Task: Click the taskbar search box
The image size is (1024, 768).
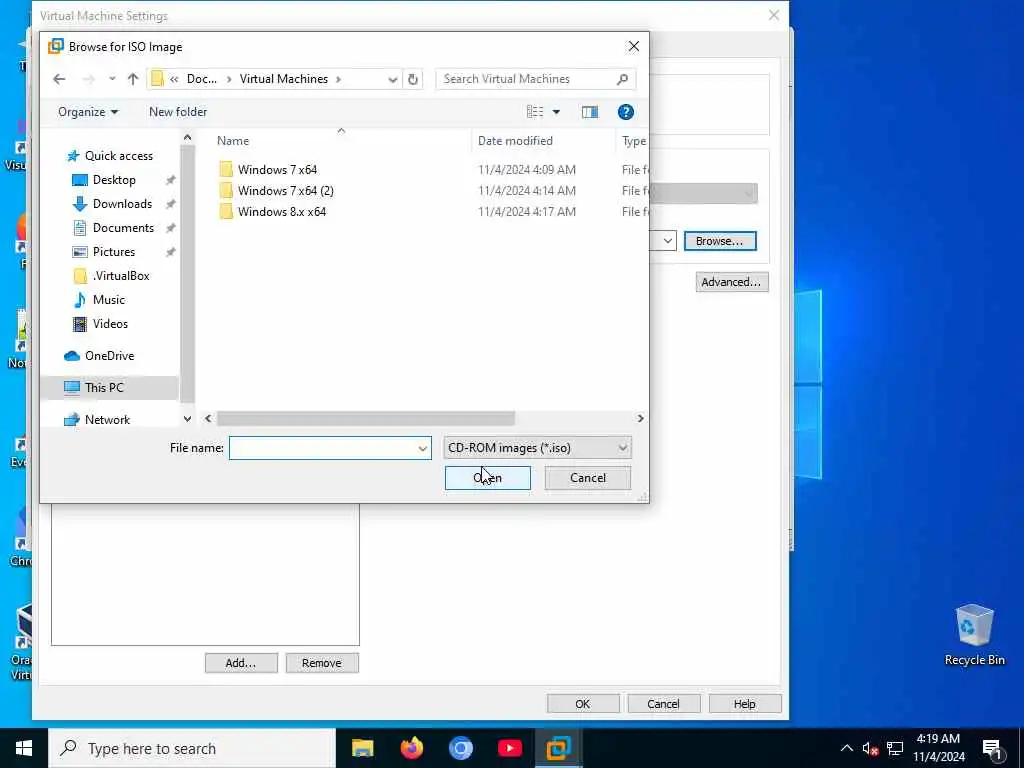Action: [x=192, y=748]
